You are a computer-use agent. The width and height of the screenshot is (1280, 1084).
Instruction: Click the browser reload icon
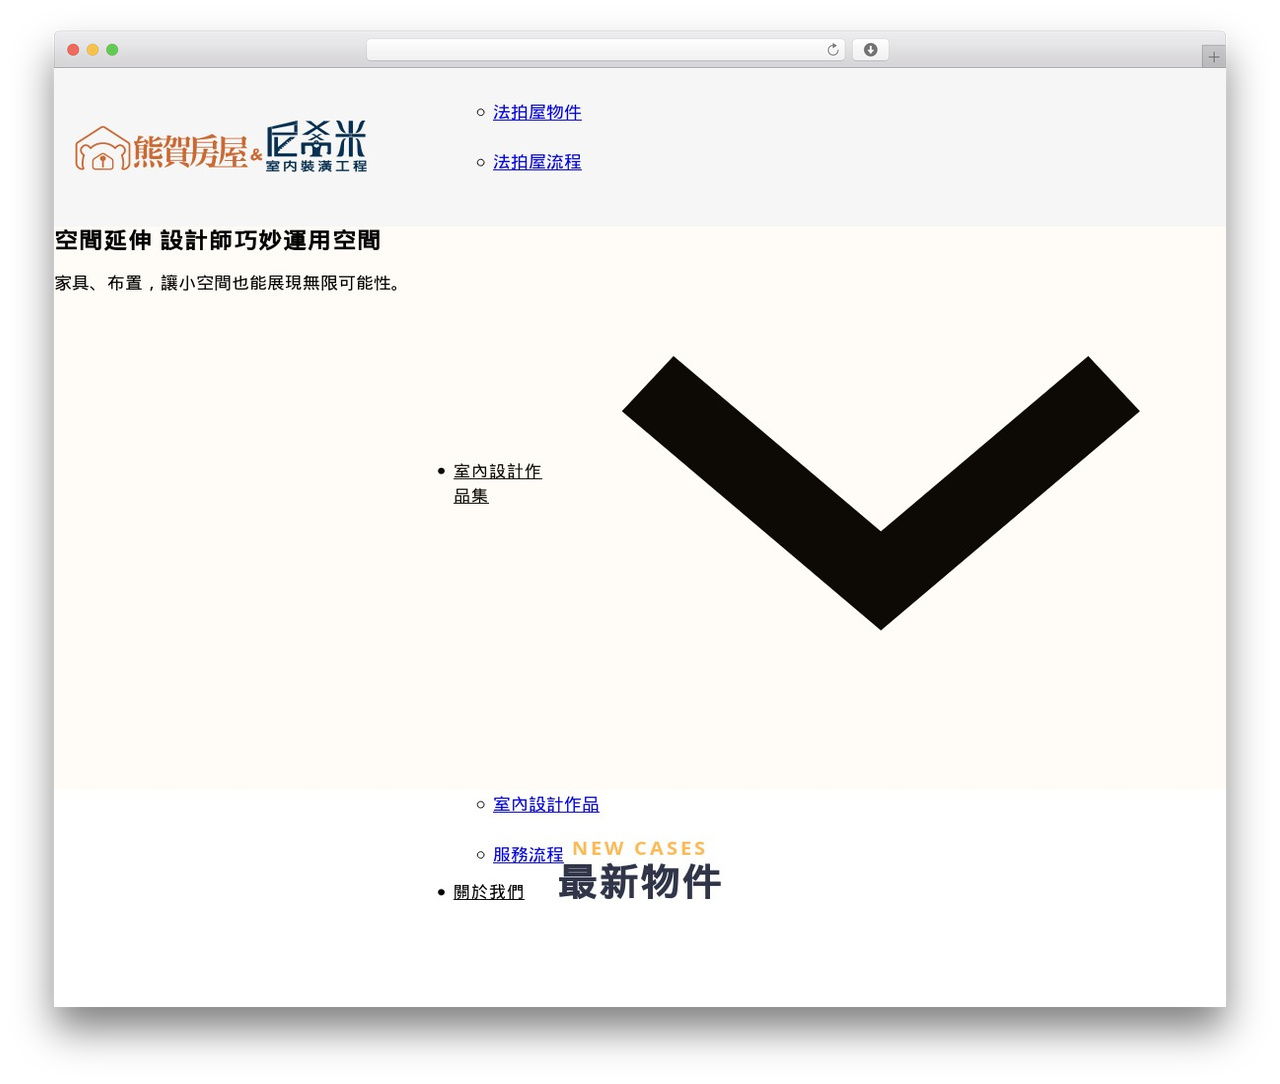833,50
